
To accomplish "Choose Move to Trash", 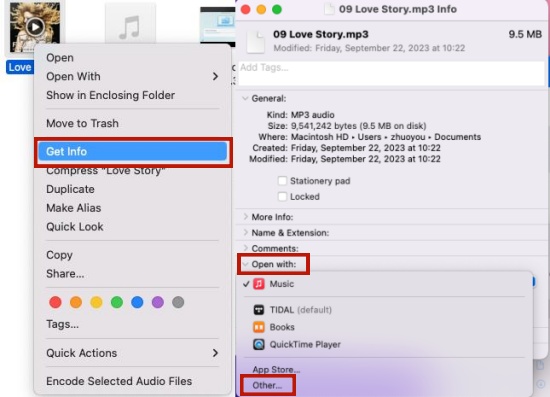I will [x=82, y=123].
